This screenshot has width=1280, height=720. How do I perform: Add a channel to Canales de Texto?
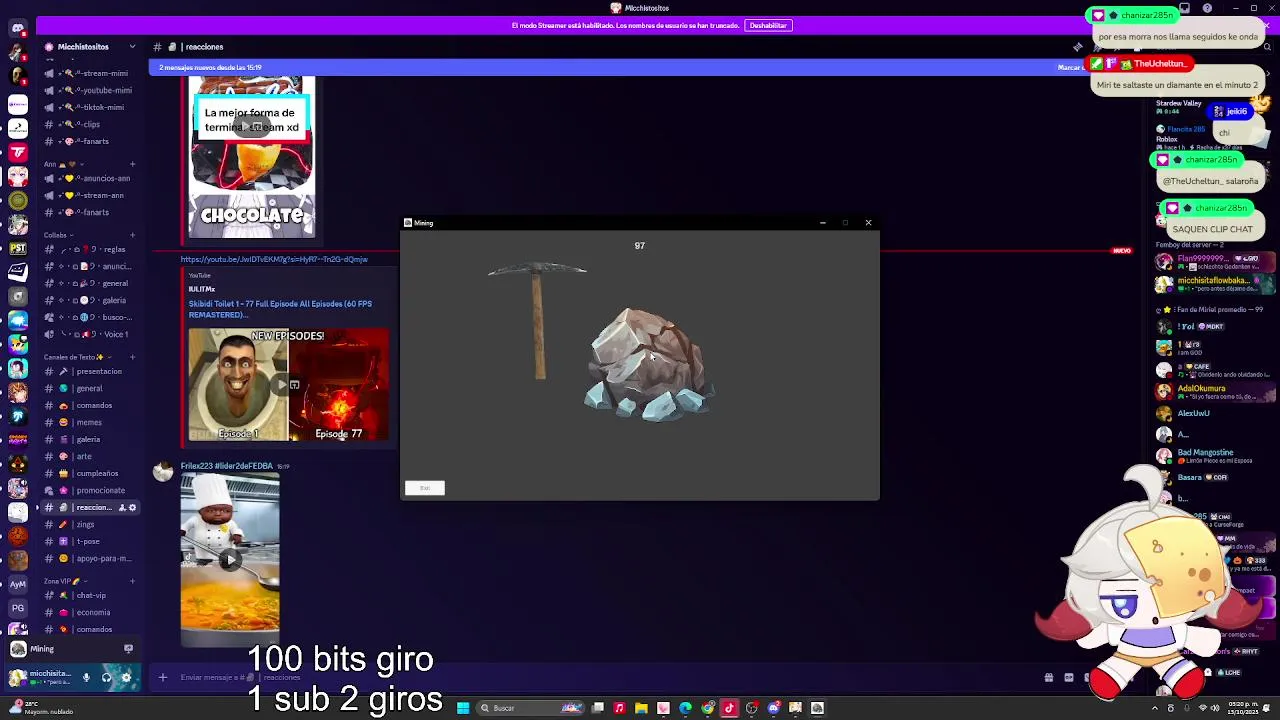coord(132,357)
